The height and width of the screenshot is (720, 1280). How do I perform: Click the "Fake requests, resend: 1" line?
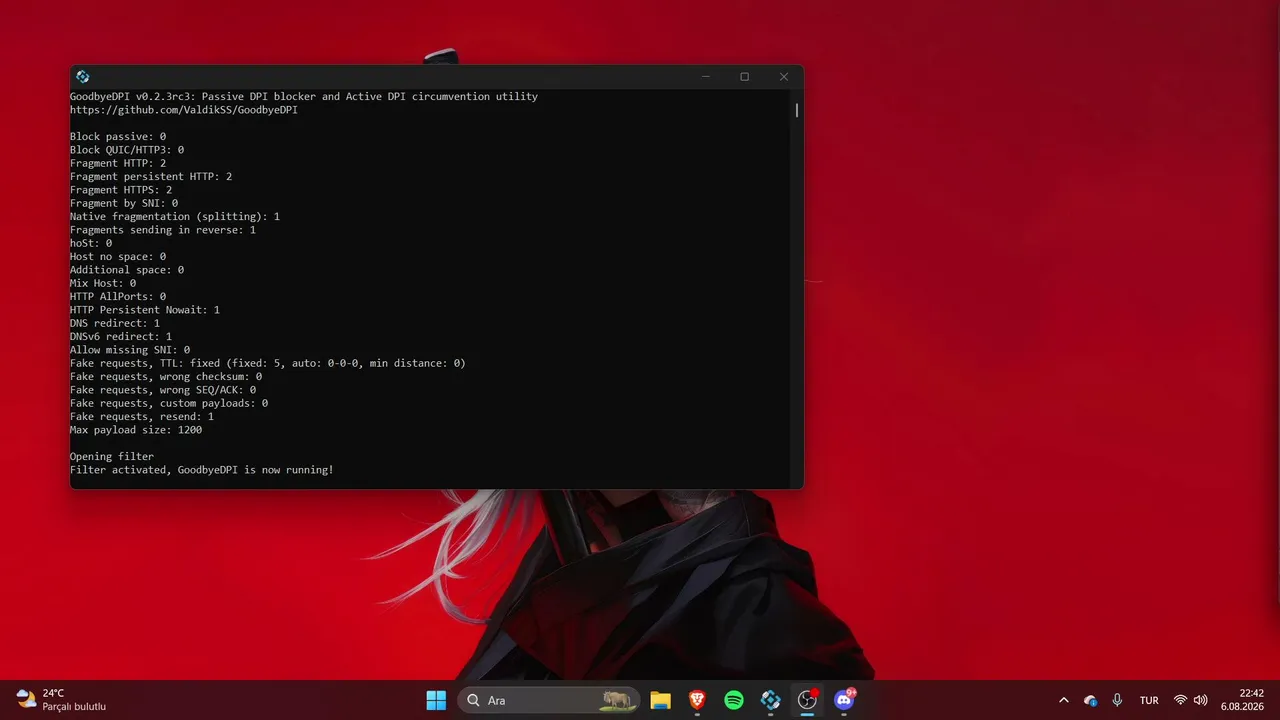[142, 417]
